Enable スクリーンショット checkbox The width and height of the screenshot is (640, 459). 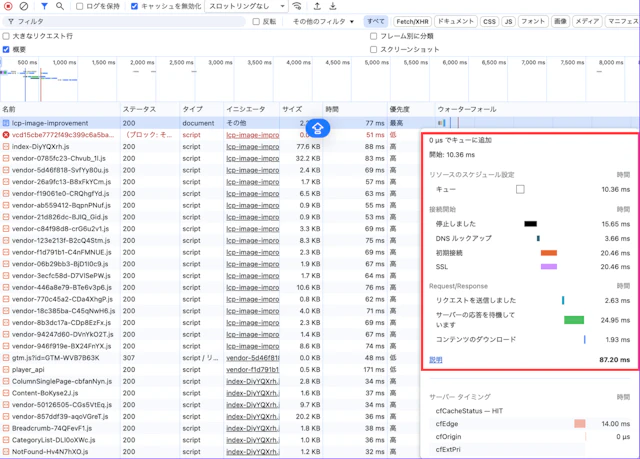point(373,49)
